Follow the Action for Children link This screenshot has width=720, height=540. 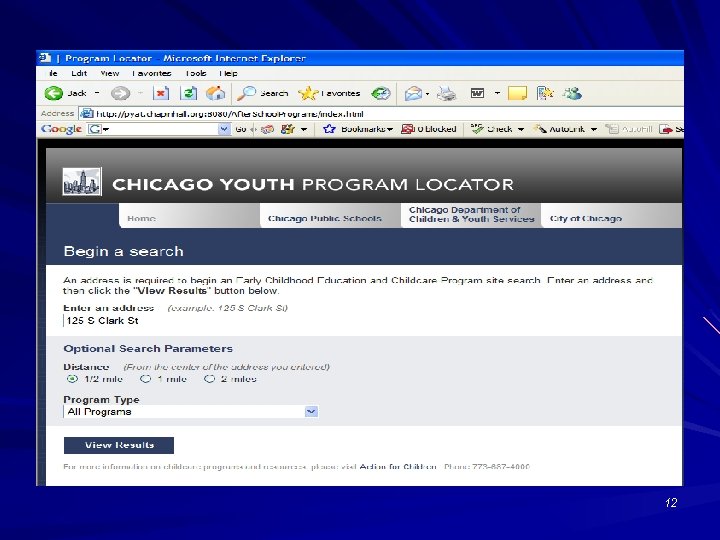tap(398, 467)
